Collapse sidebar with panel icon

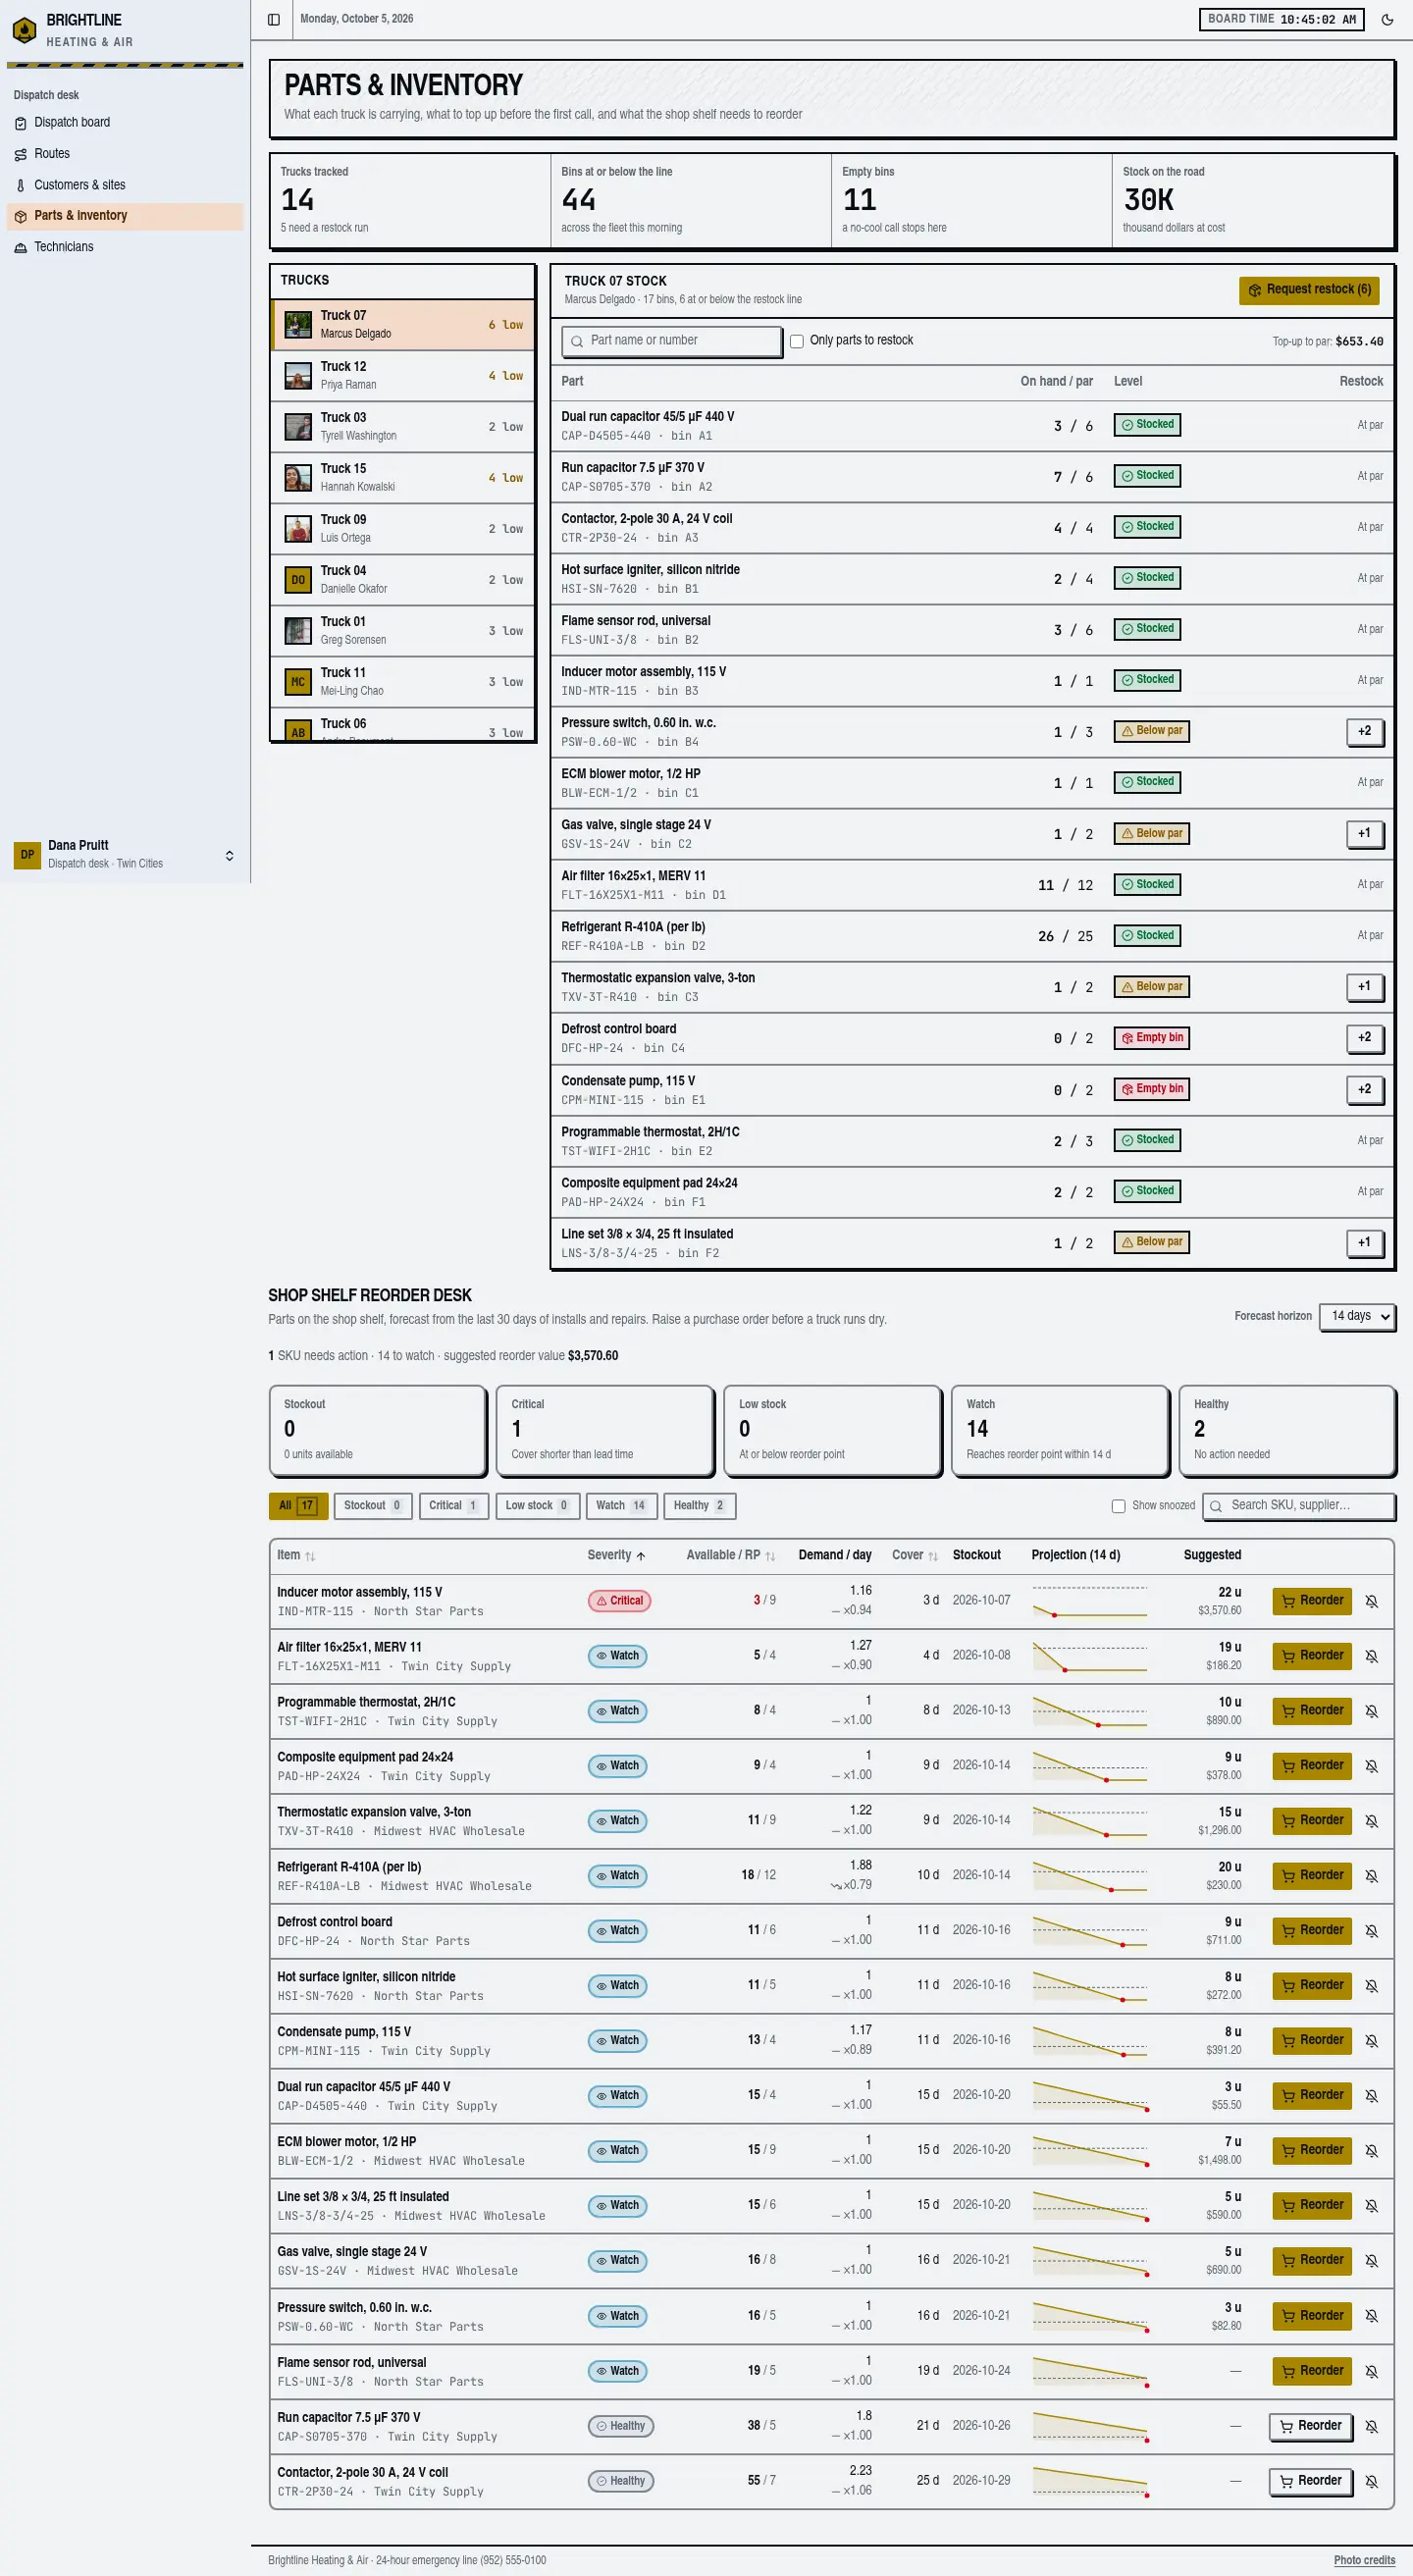tap(273, 19)
